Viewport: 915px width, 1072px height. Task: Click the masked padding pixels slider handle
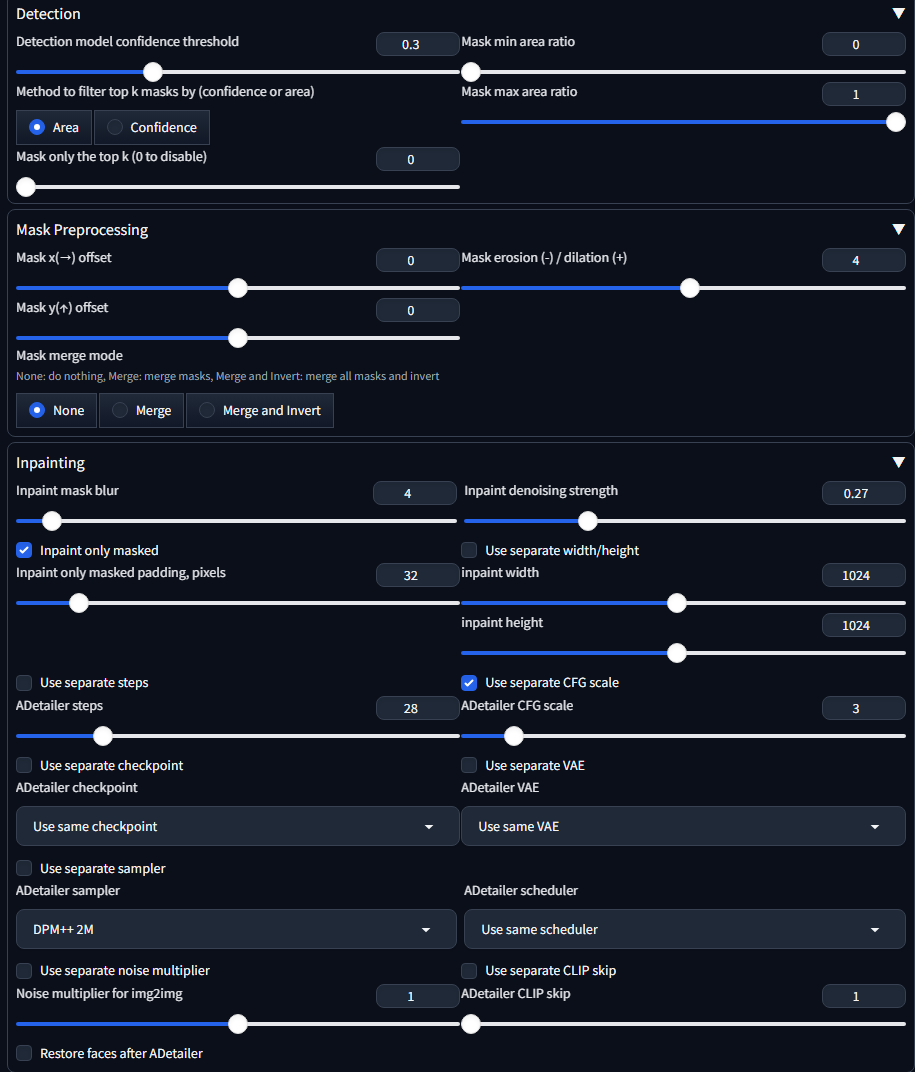coord(79,603)
